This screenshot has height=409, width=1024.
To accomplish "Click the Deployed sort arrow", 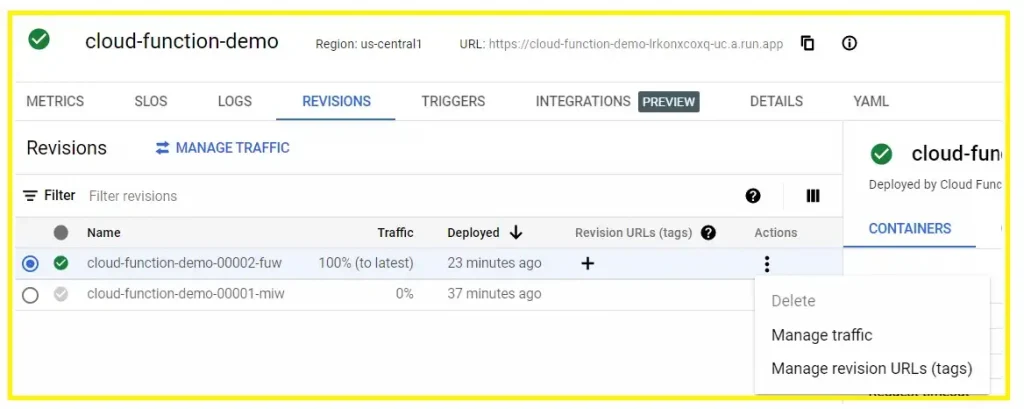I will click(x=517, y=233).
